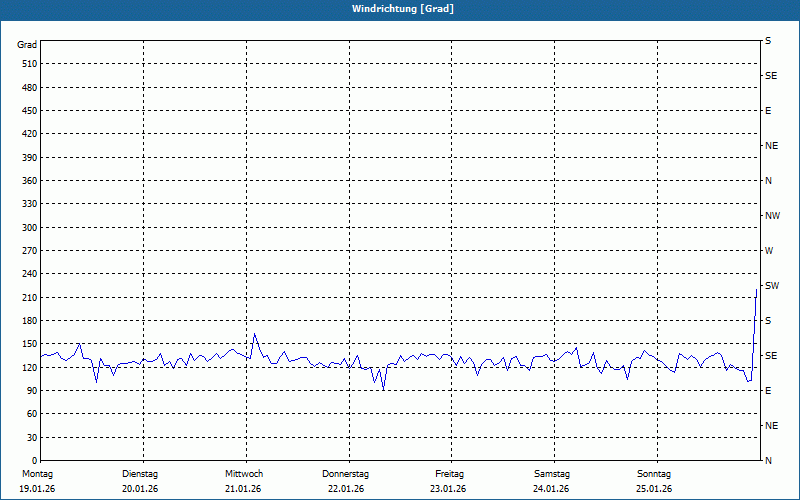Screen dimensions: 800x500
Task: Click the Montag day label
Action: [x=37, y=474]
